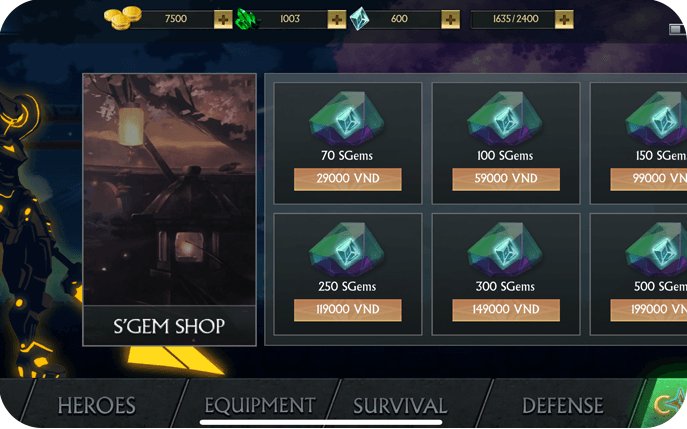
Task: Purchase 300 SGems for 149000 VND
Action: [506, 310]
